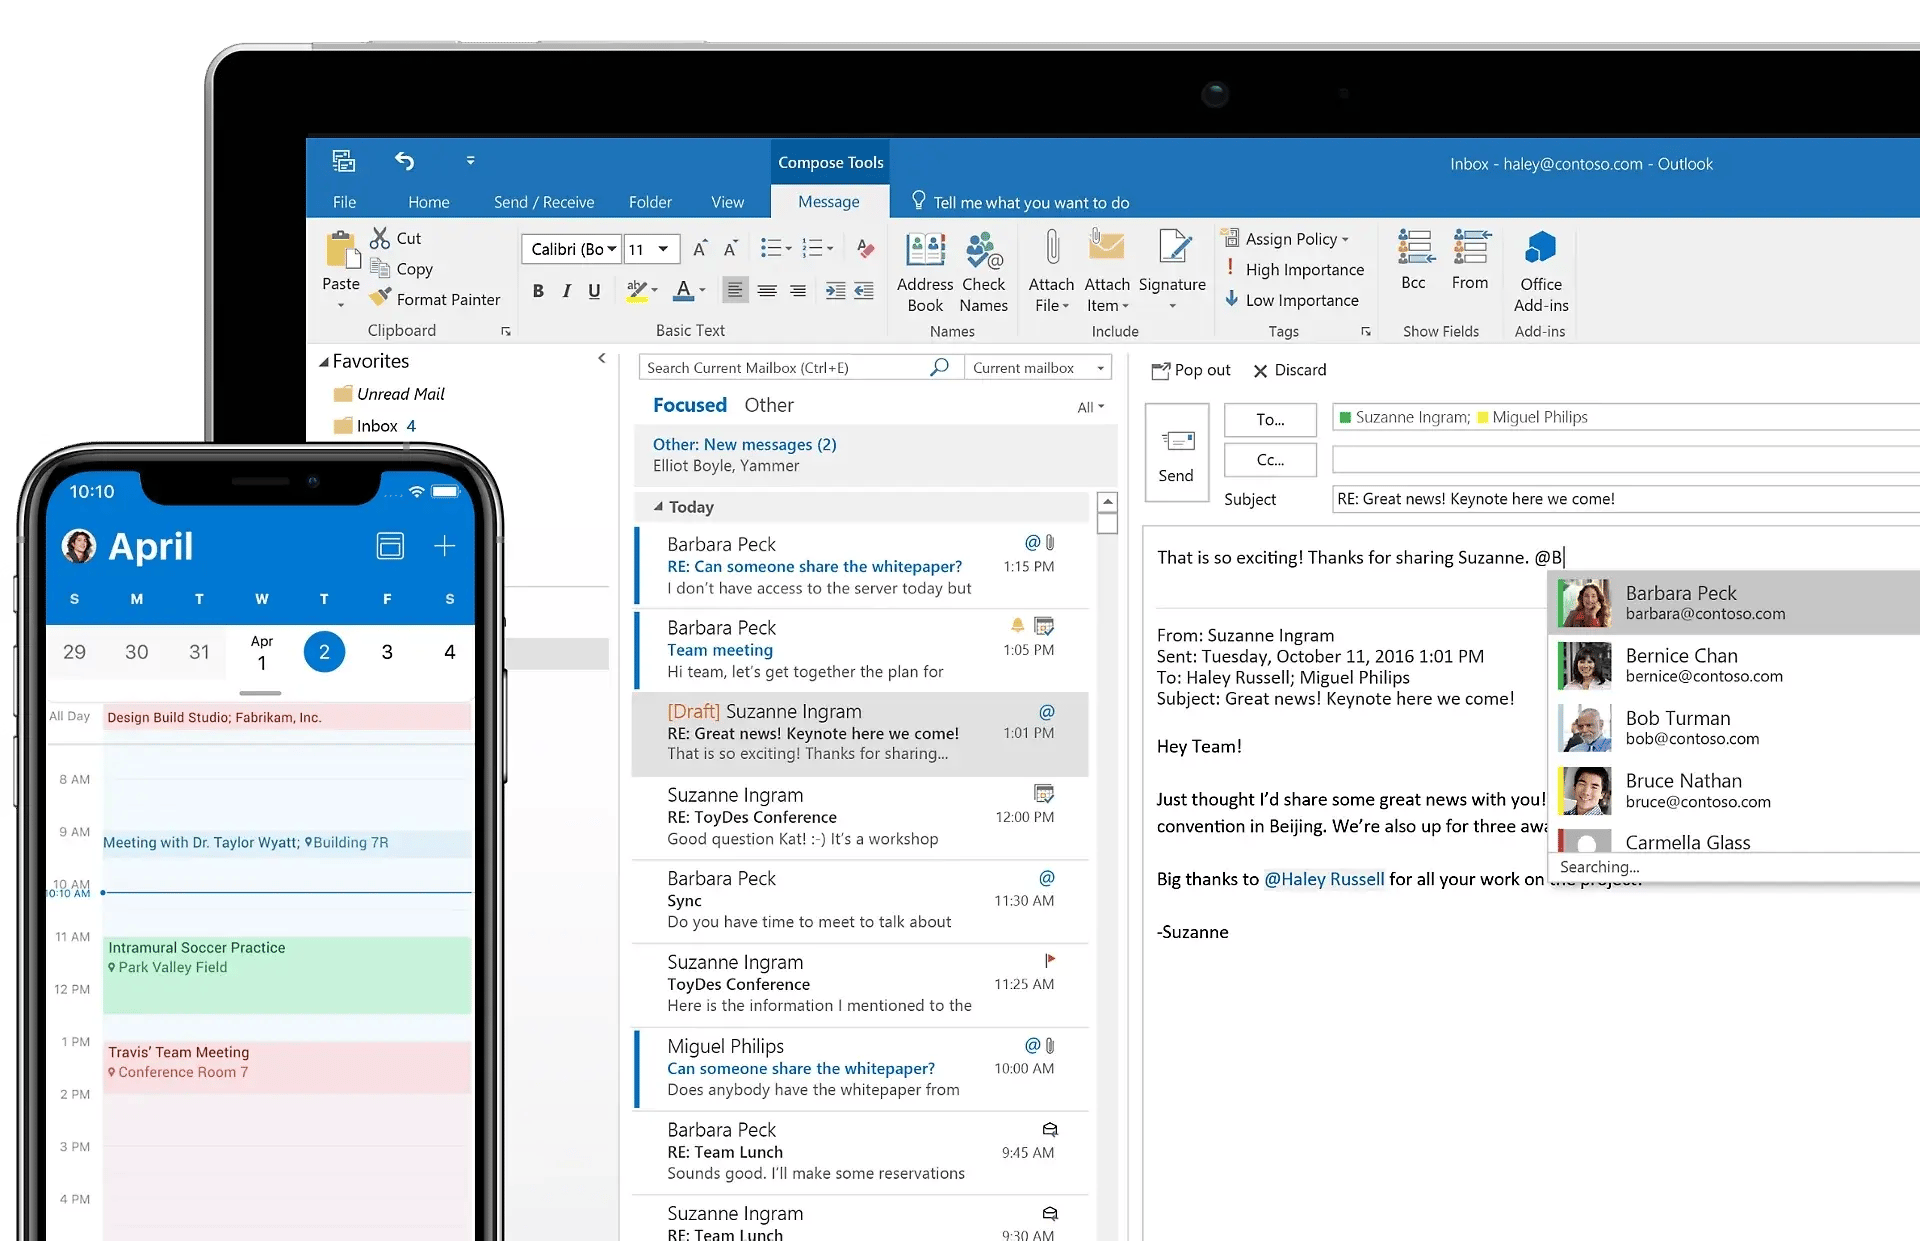Image resolution: width=1920 pixels, height=1241 pixels.
Task: Center align text
Action: (767, 290)
